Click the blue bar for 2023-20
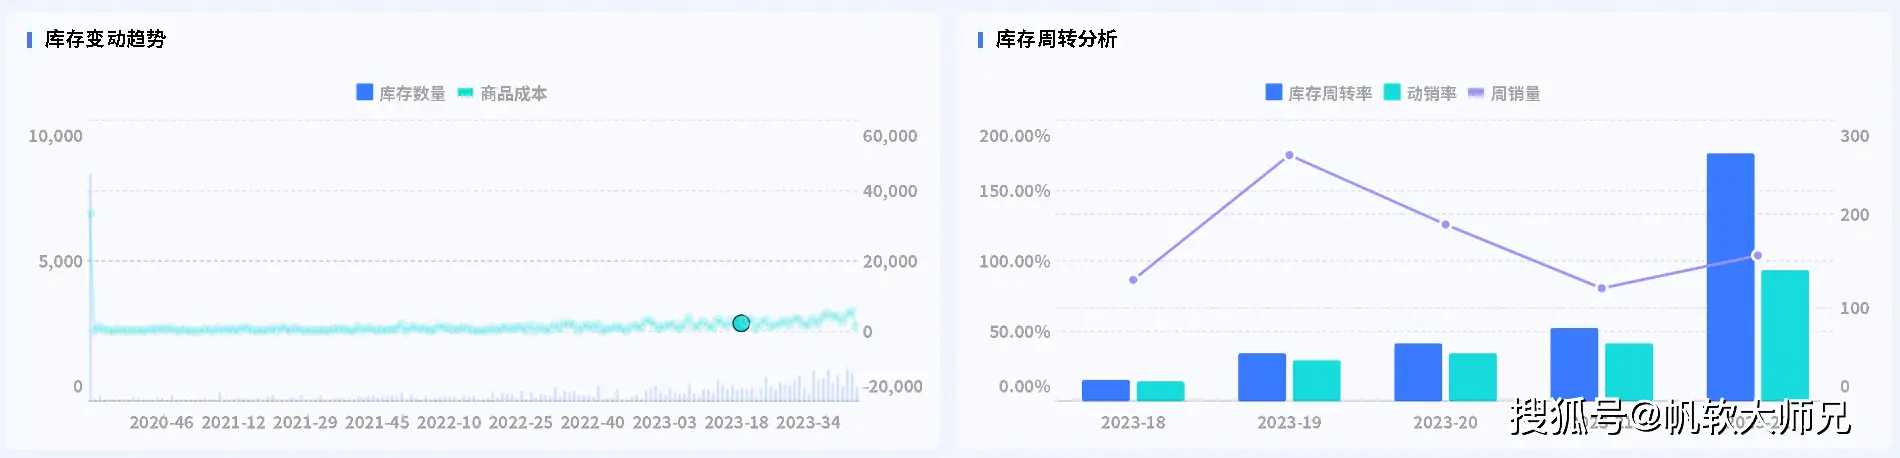 click(x=1418, y=372)
